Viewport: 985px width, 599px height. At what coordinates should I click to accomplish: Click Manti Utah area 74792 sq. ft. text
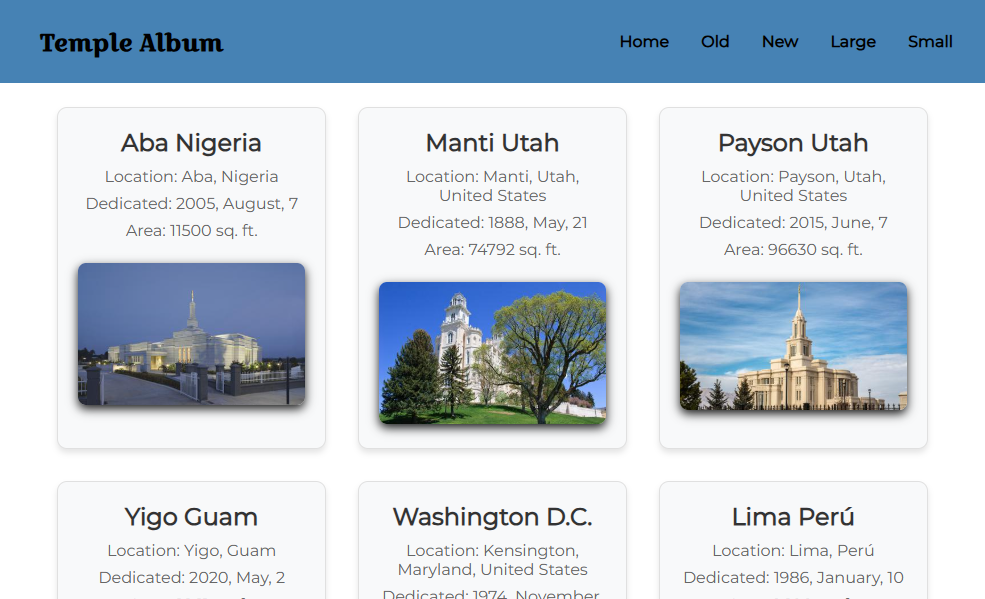click(x=492, y=250)
